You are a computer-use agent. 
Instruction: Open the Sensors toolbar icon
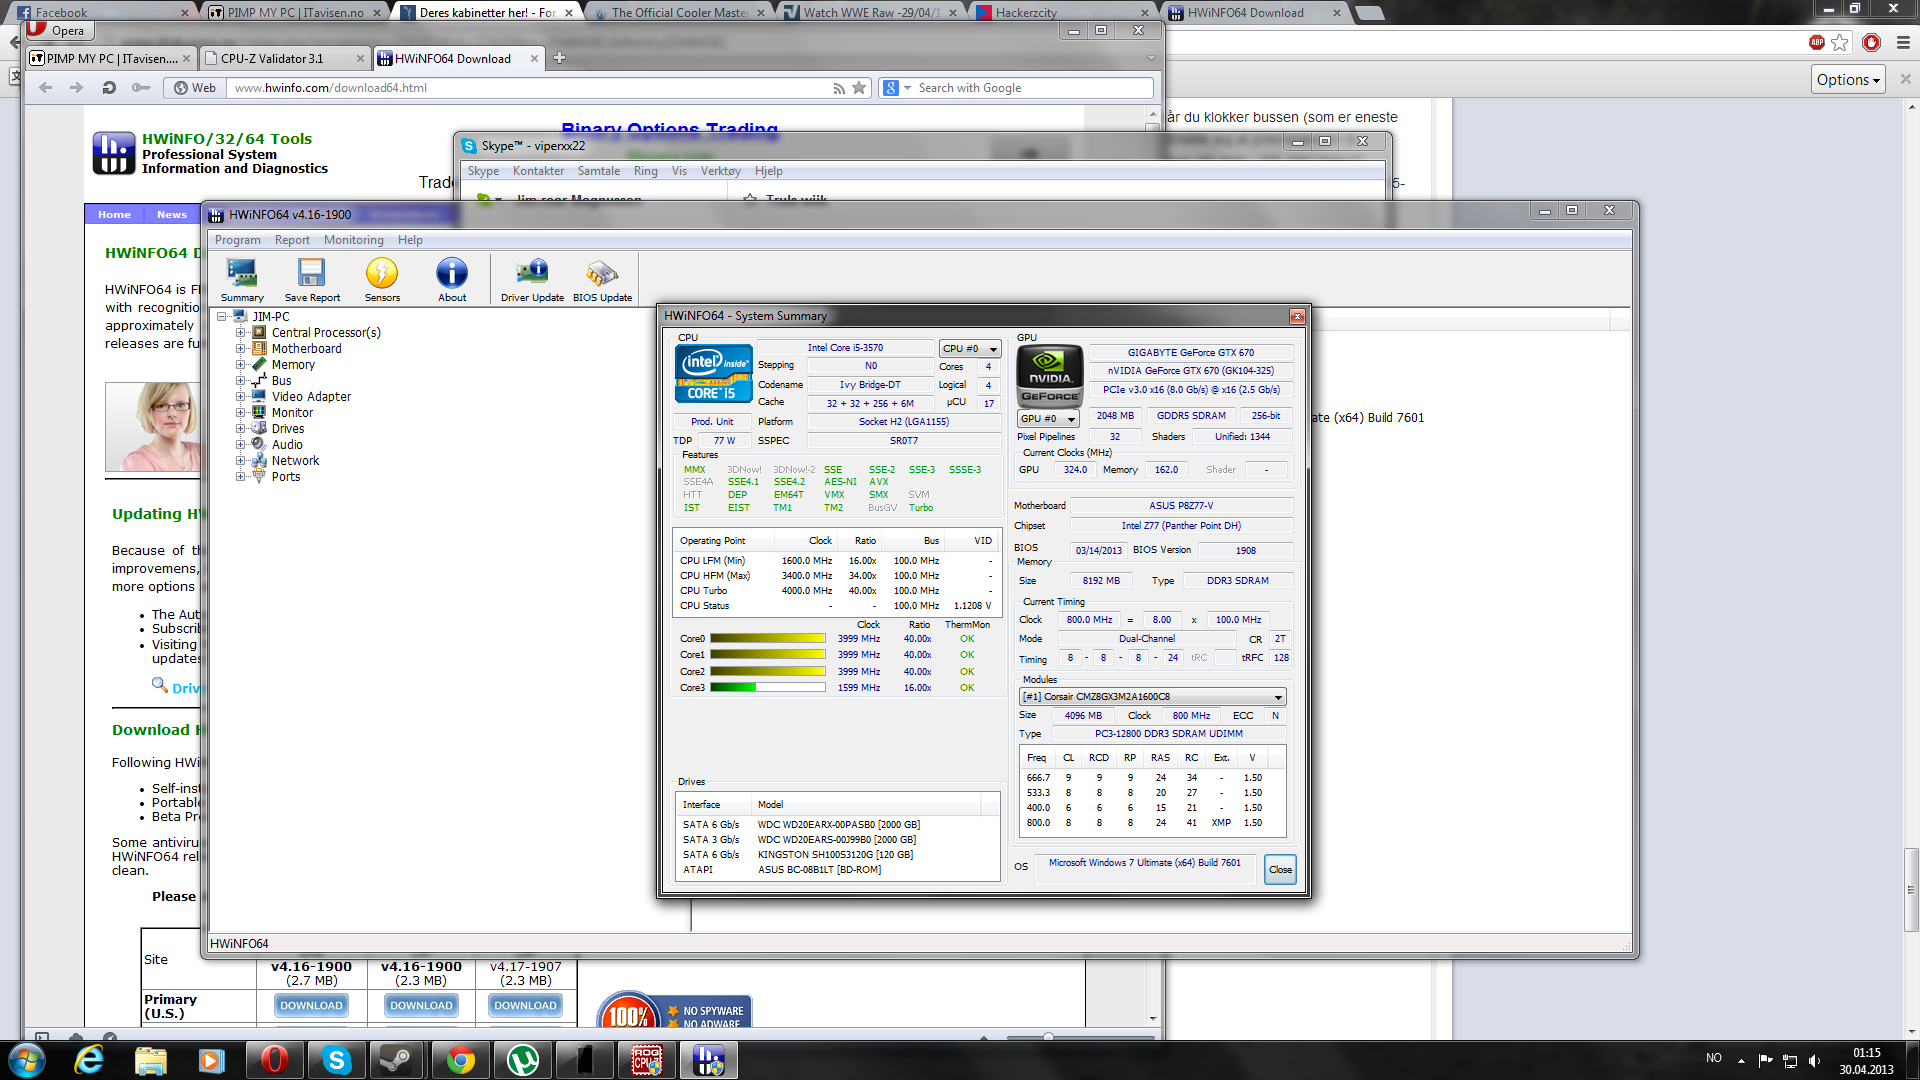tap(382, 279)
